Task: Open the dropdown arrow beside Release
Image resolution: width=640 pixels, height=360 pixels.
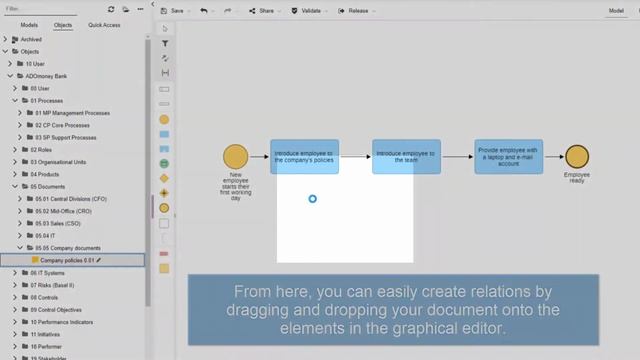Action: 374,11
